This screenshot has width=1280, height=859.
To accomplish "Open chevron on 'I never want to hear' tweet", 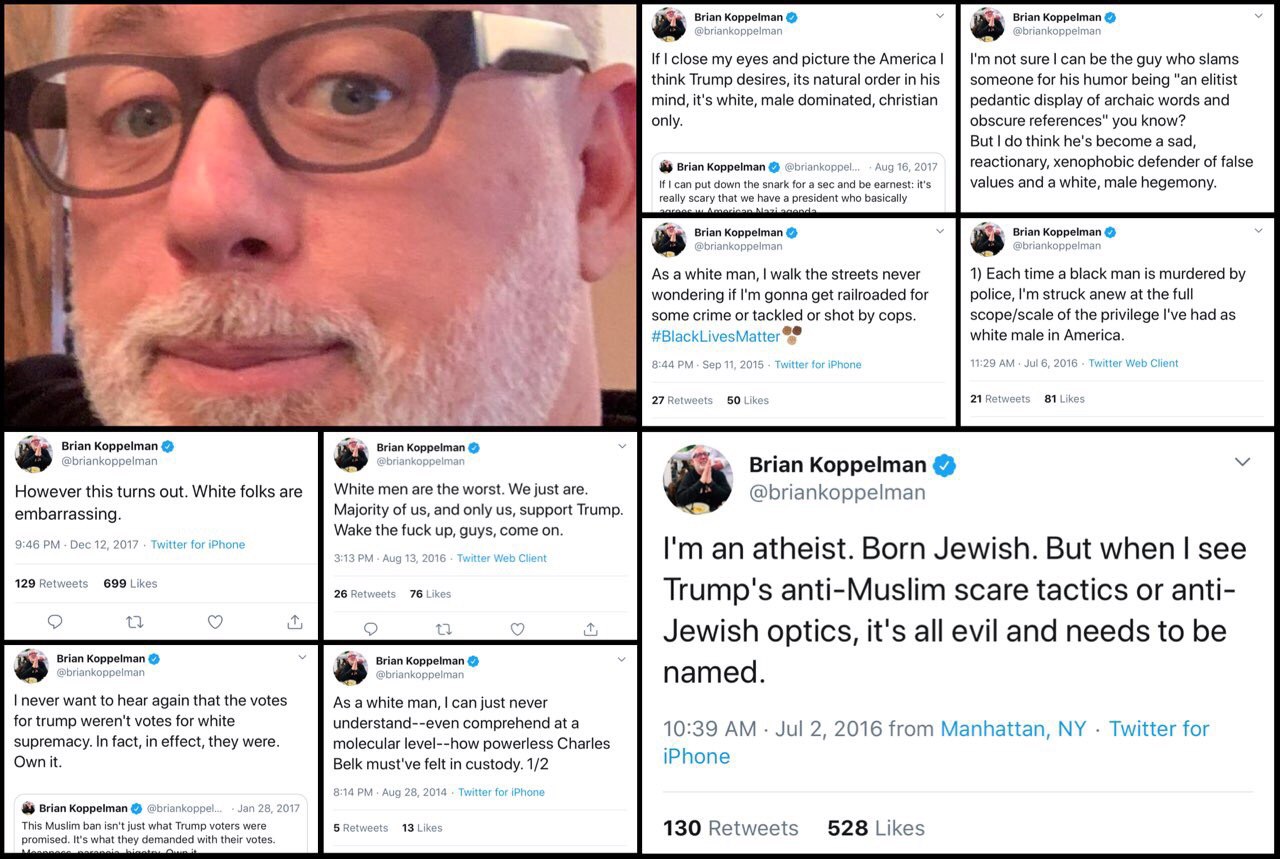I will pos(302,657).
